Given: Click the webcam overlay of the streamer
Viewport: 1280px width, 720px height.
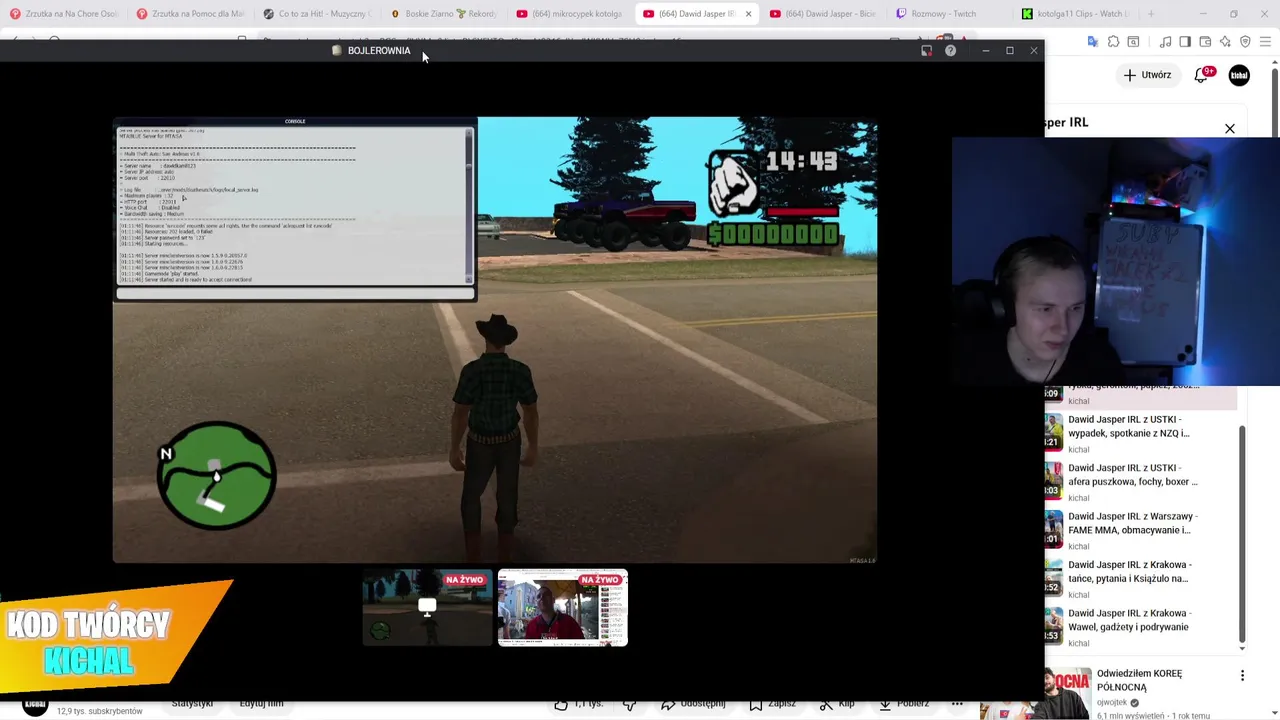Looking at the screenshot, I should pos(1116,260).
